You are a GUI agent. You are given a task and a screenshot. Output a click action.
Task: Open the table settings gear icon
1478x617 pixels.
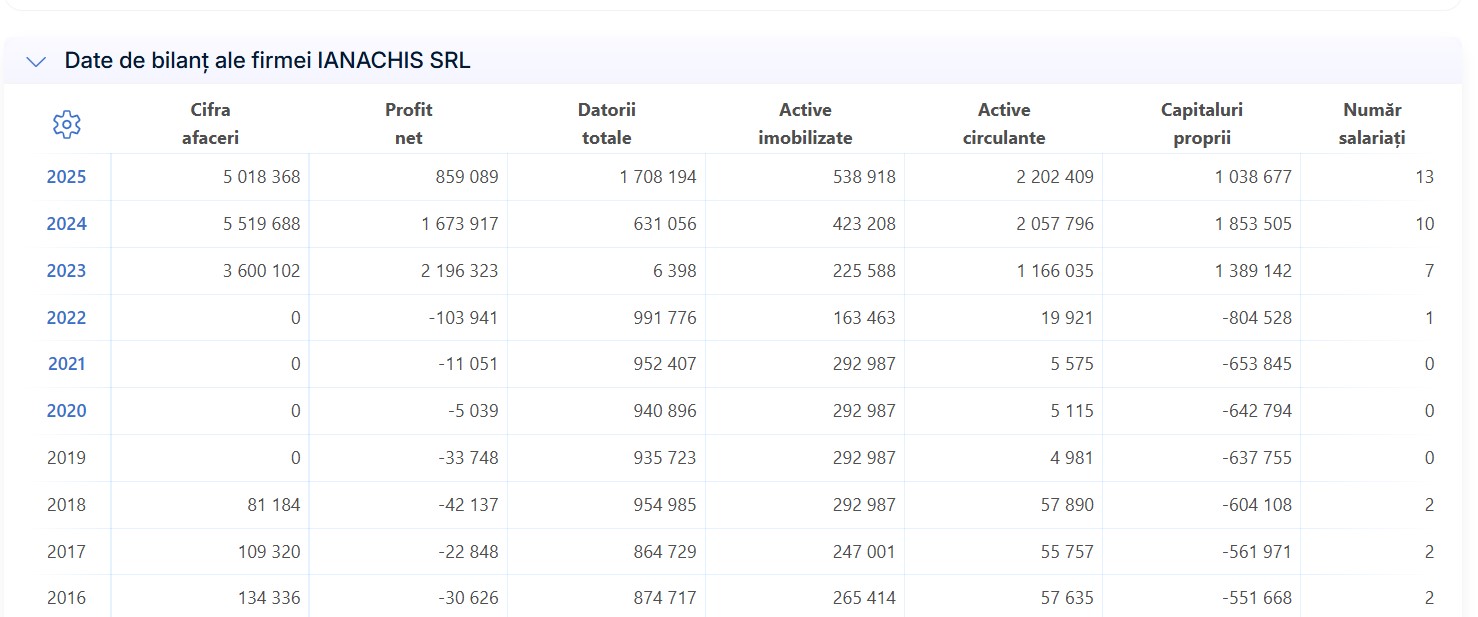coord(66,124)
